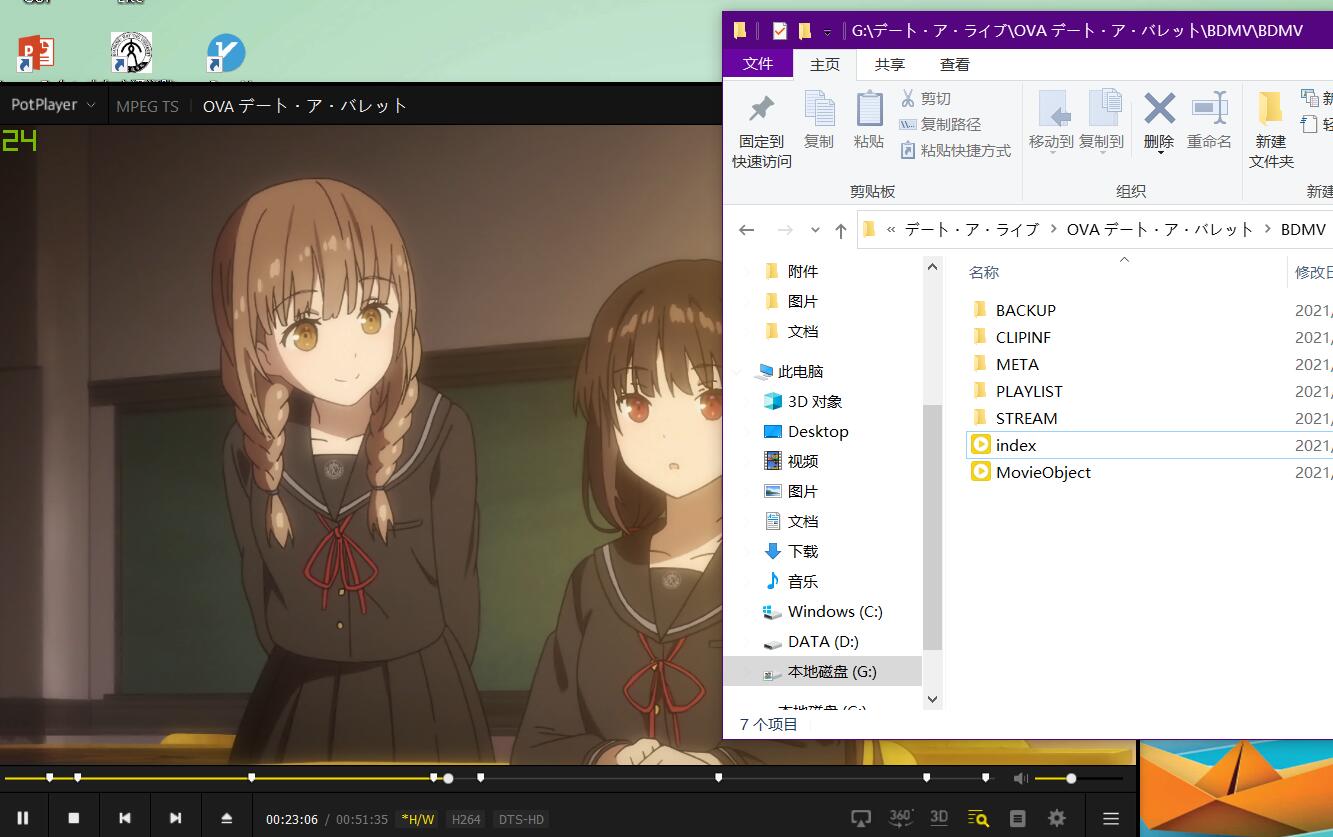Click 粘贴快捷方式 in the ribbon
The height and width of the screenshot is (837, 1333).
(955, 150)
